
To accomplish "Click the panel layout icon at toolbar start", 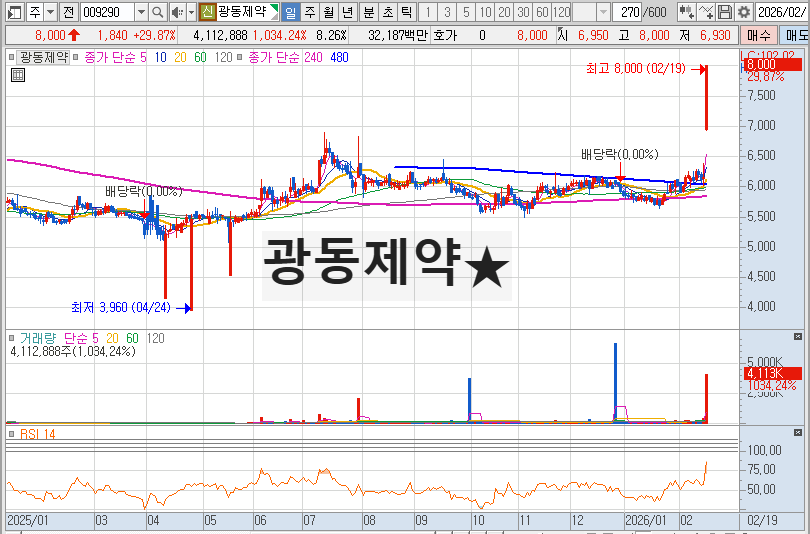I will (14, 12).
